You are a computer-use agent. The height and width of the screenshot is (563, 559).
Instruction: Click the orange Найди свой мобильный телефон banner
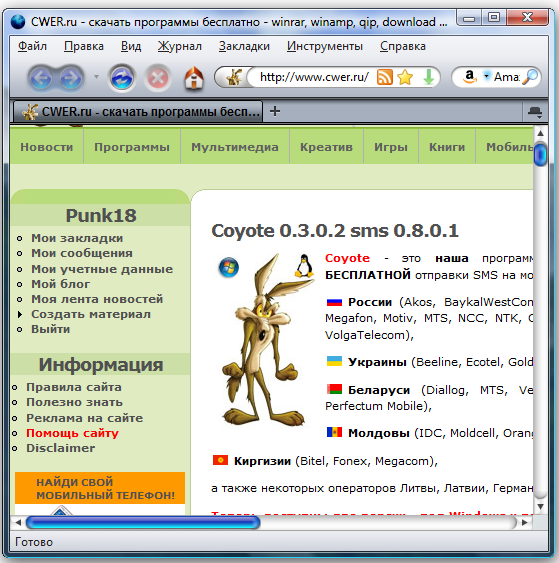coord(100,488)
